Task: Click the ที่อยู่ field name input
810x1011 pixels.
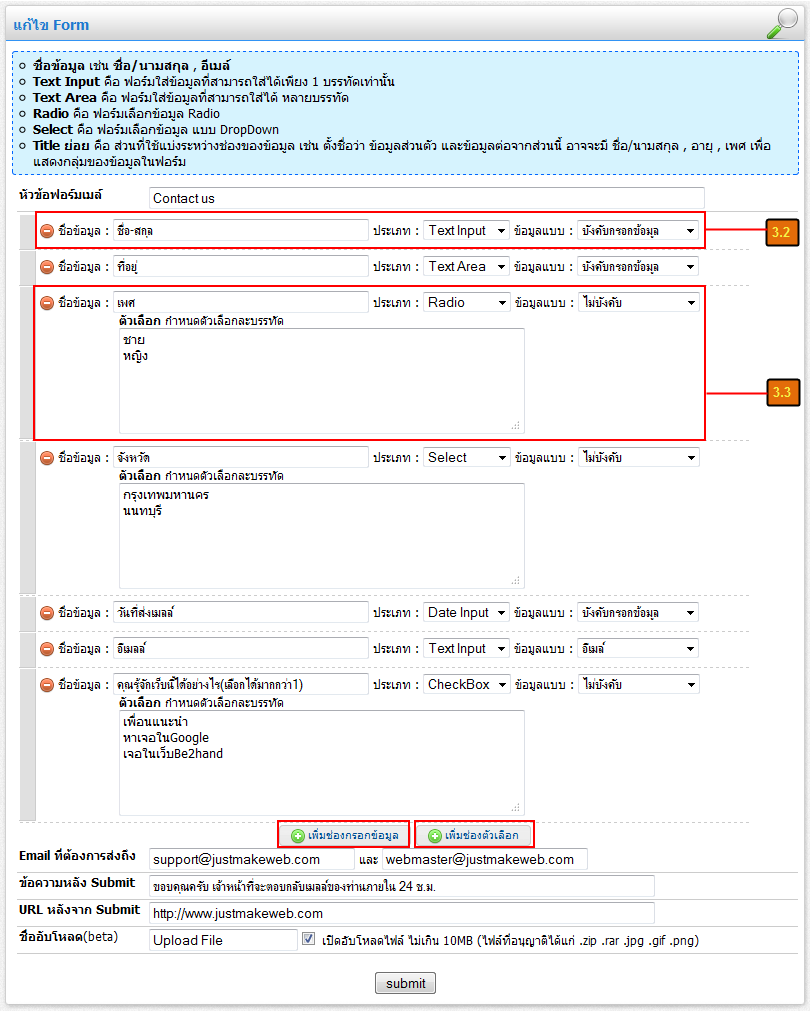Action: [x=241, y=267]
